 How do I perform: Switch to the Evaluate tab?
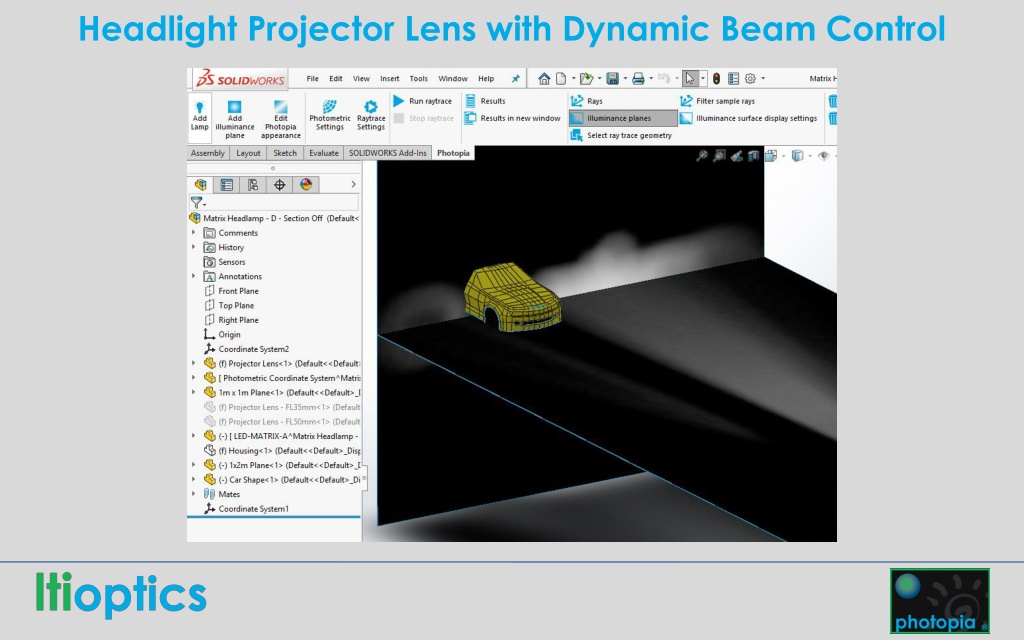click(x=324, y=153)
